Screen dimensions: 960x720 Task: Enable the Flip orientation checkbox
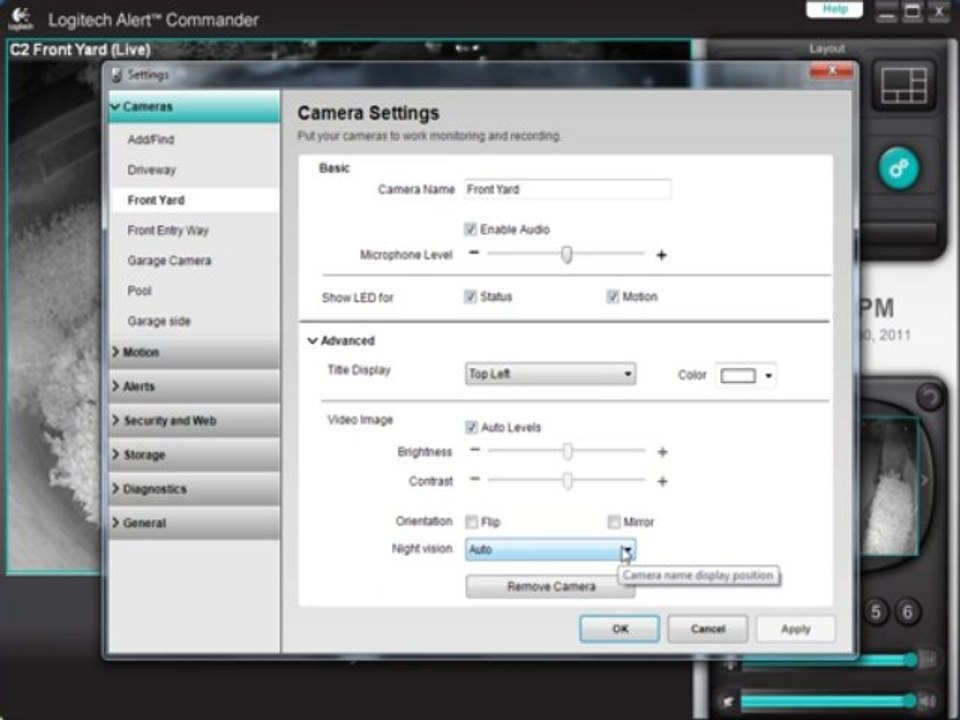point(471,522)
